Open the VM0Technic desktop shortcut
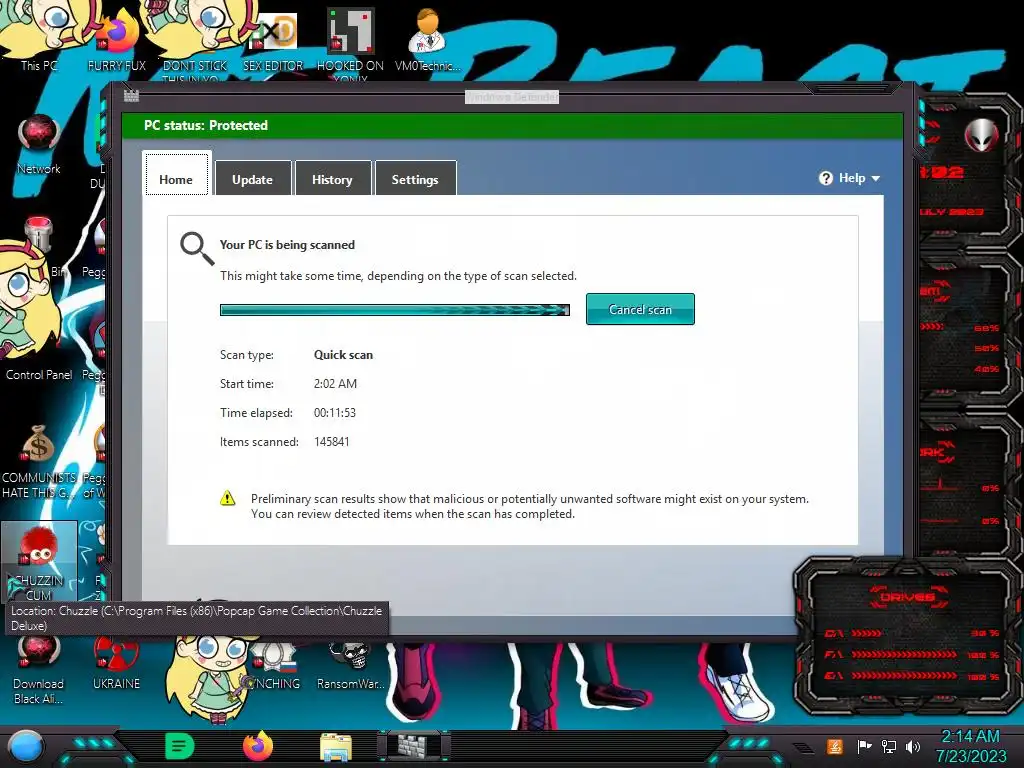The image size is (1024, 768). 428,40
